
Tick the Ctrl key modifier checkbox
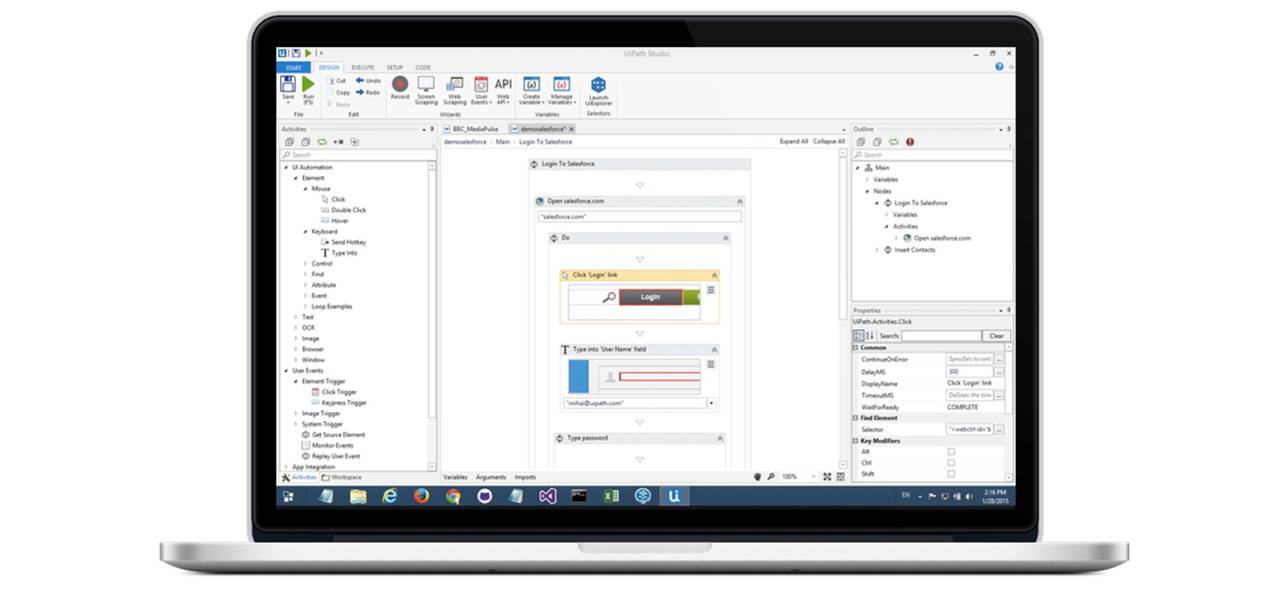coord(951,462)
